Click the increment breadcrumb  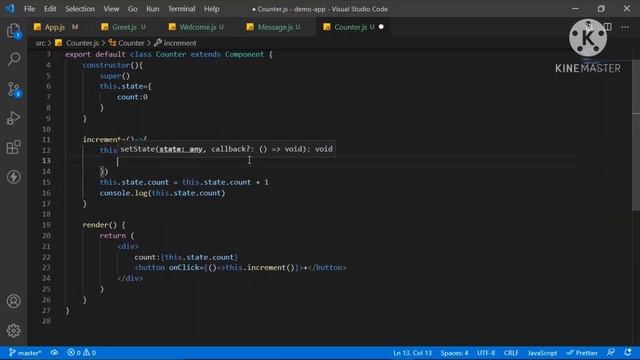180,43
